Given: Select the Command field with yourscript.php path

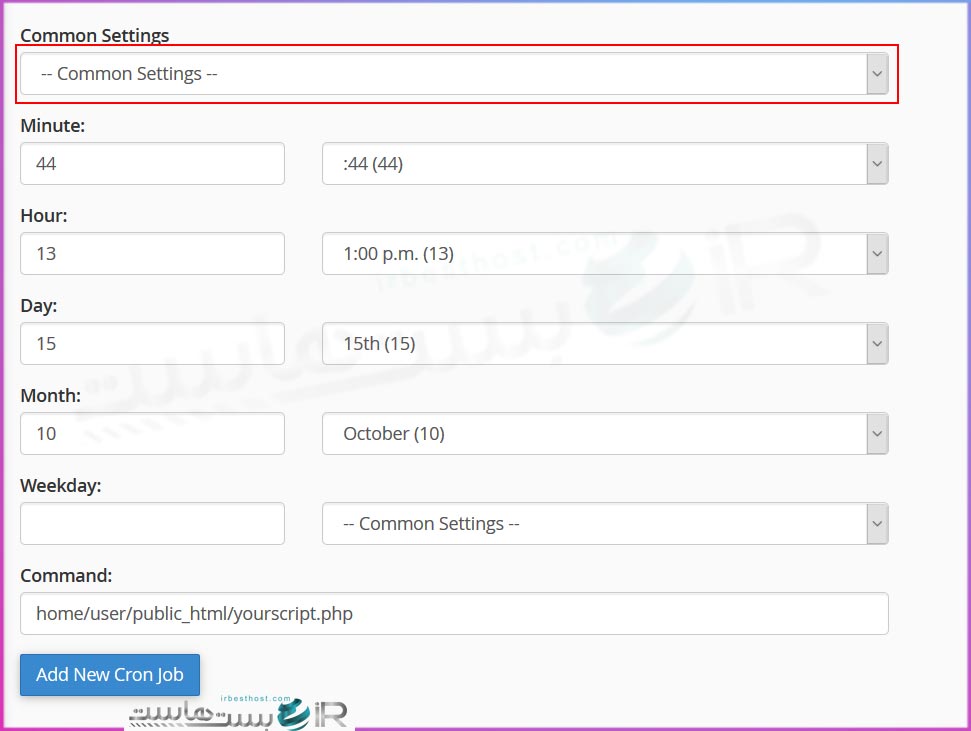Looking at the screenshot, I should [x=455, y=613].
